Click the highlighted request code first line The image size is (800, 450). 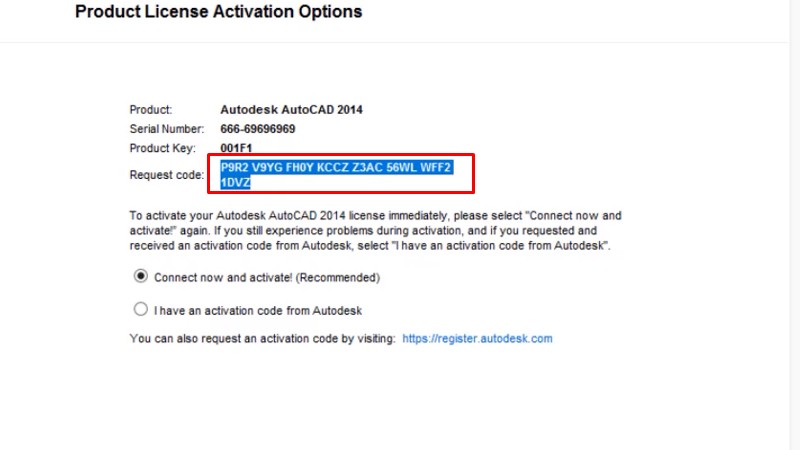(x=337, y=167)
